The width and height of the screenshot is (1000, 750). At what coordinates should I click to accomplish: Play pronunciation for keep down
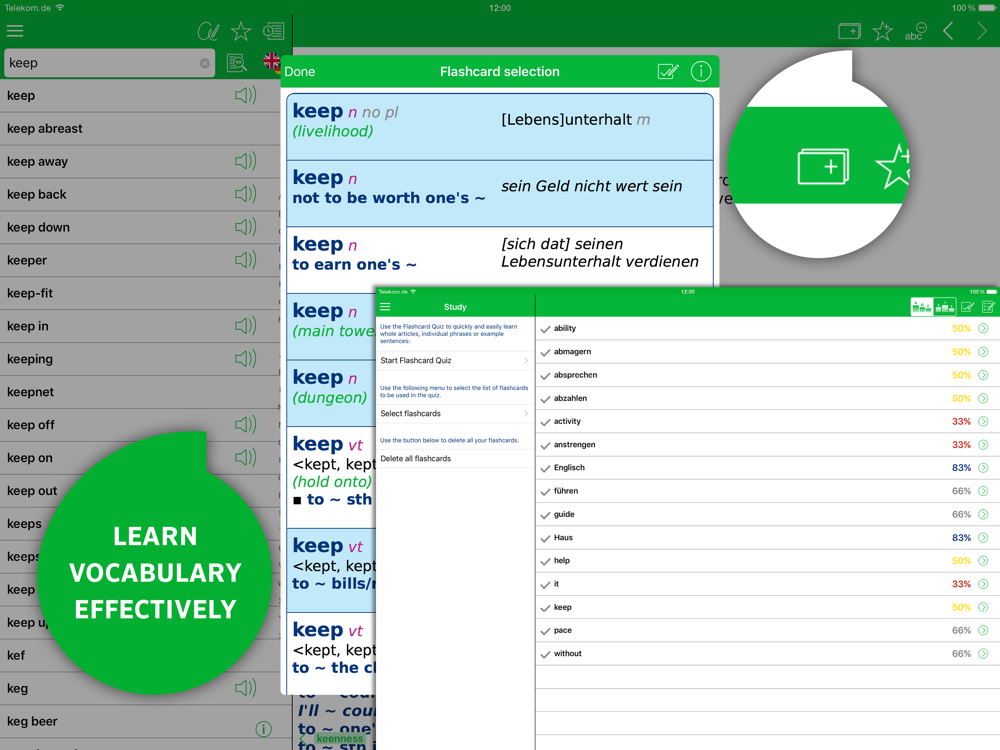[x=246, y=227]
